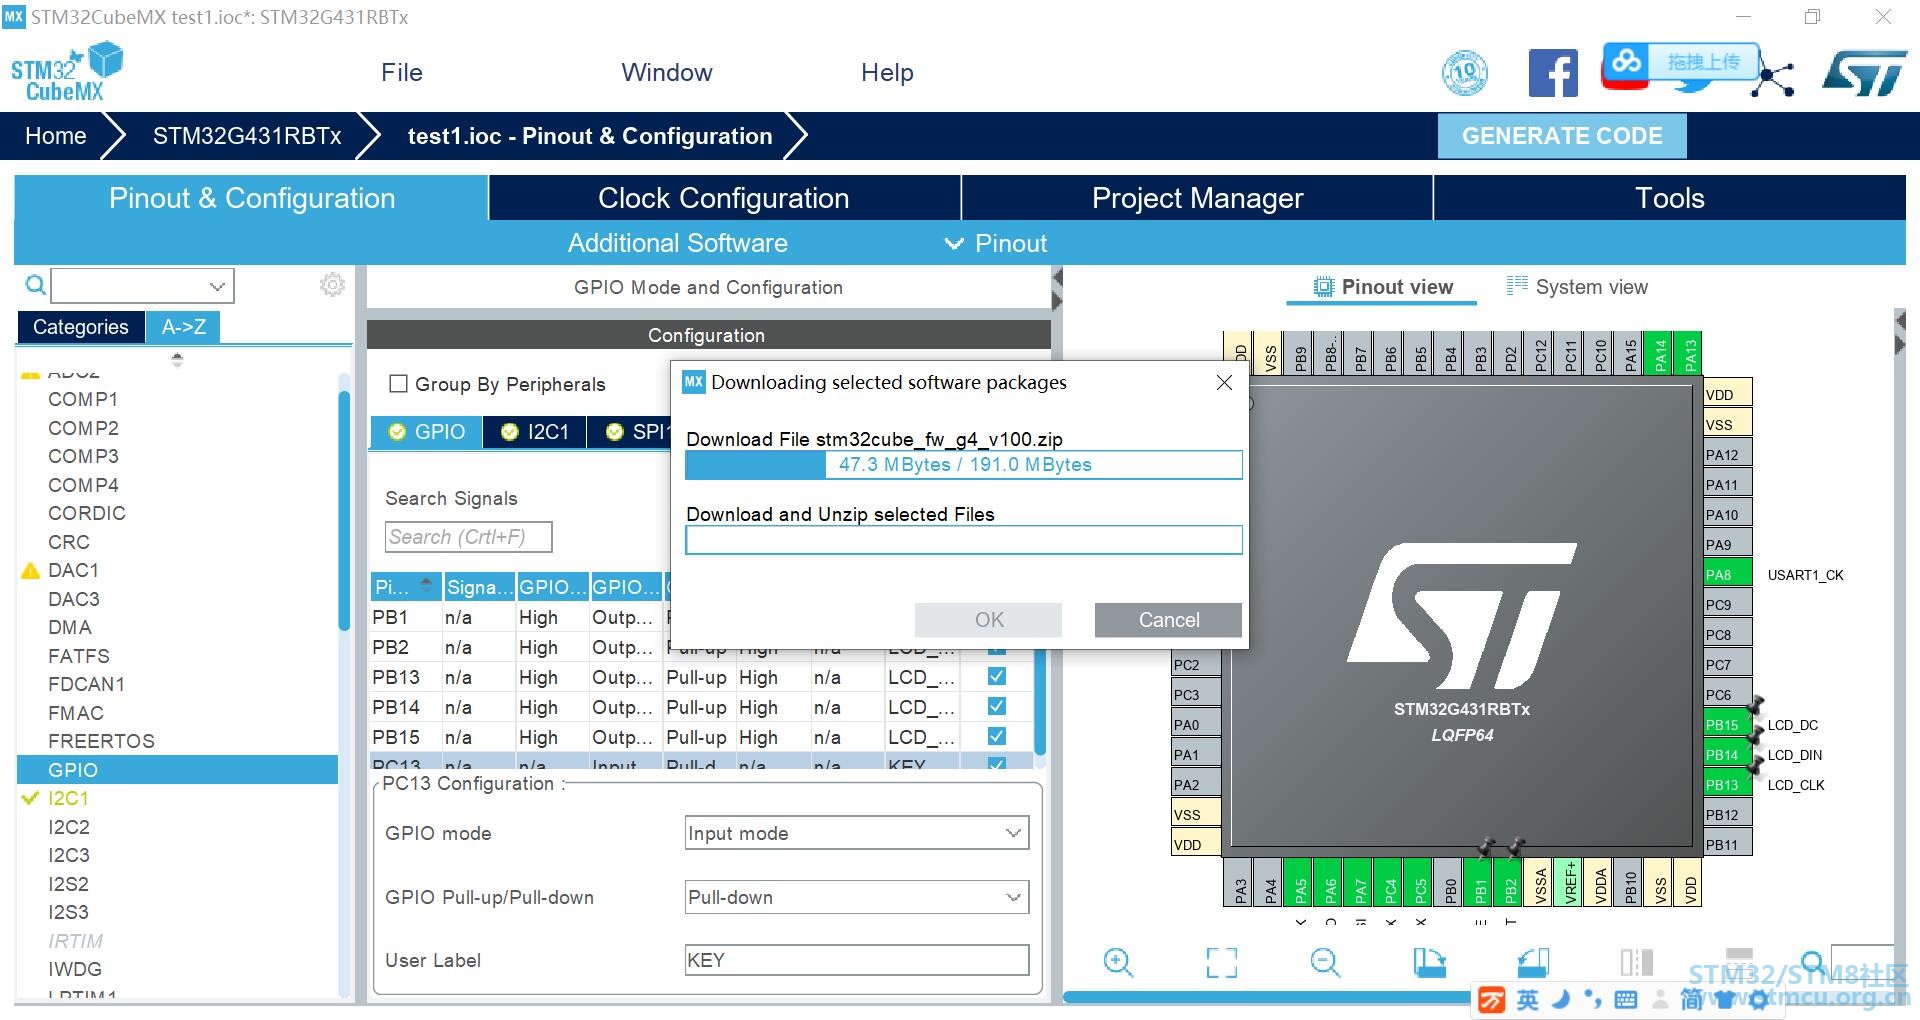
Task: Click the input method punctuation icon
Action: 1593,1000
